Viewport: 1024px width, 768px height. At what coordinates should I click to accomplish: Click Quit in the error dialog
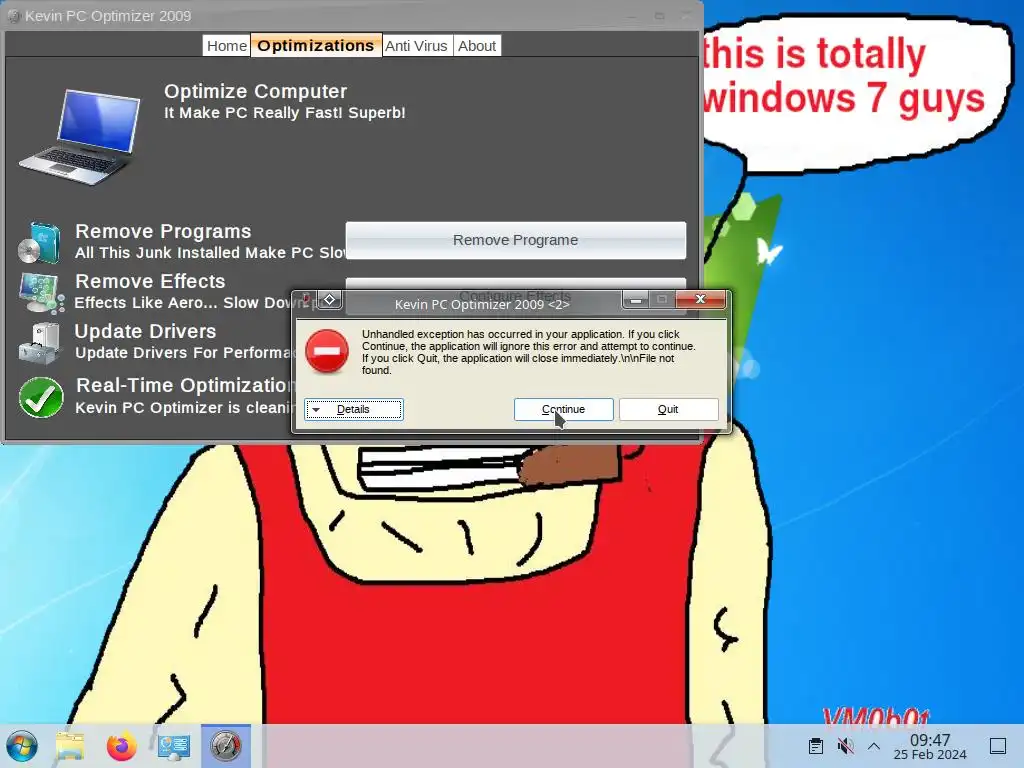pyautogui.click(x=668, y=409)
